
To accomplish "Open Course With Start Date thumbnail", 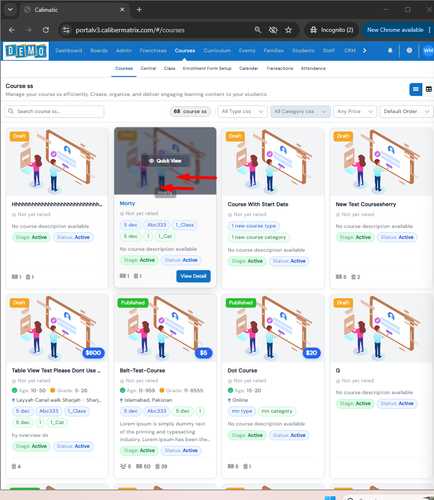I will pyautogui.click(x=273, y=162).
